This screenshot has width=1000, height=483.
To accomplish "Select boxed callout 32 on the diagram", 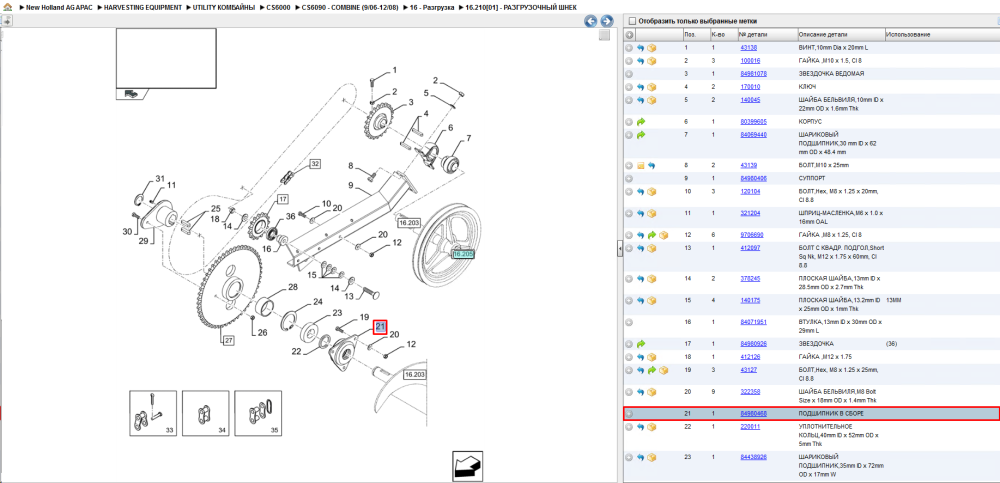I will 315,164.
